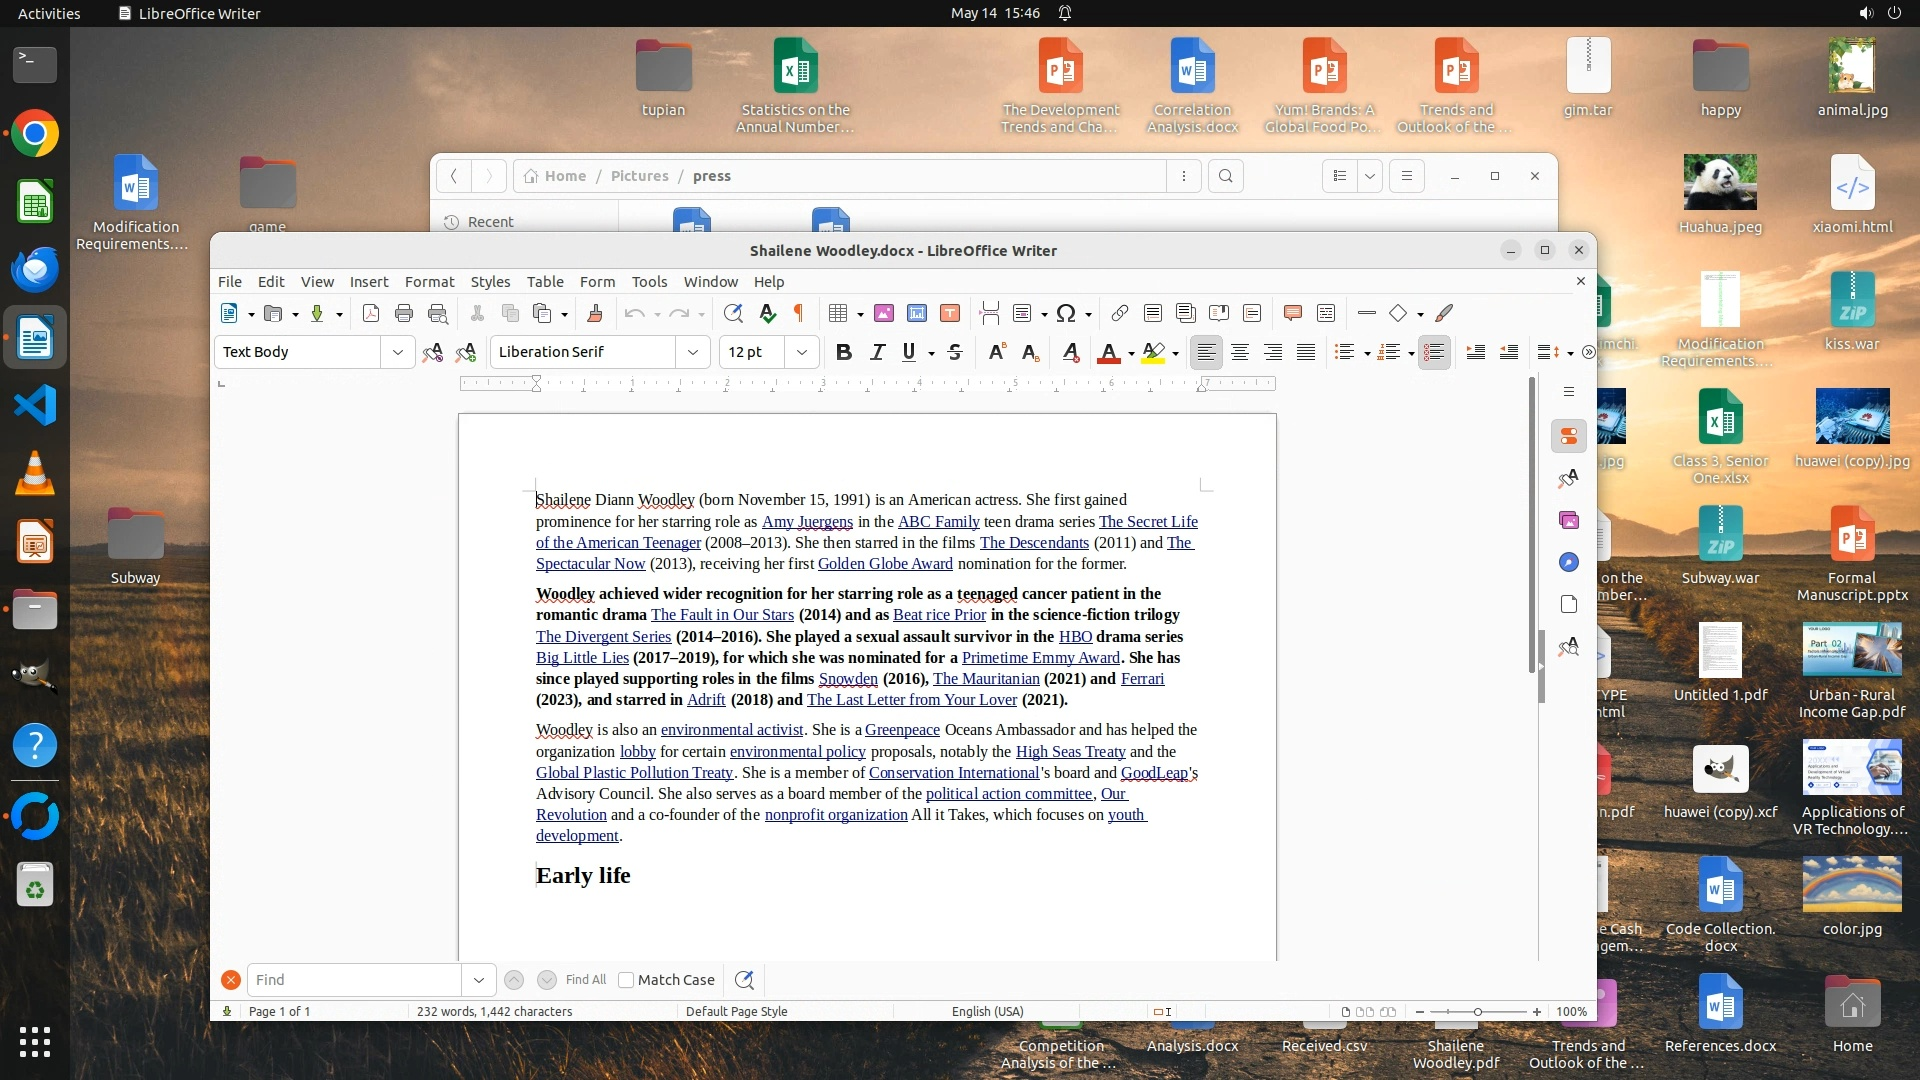This screenshot has height=1080, width=1920.
Task: Enable the Match Case checkbox
Action: click(x=627, y=980)
